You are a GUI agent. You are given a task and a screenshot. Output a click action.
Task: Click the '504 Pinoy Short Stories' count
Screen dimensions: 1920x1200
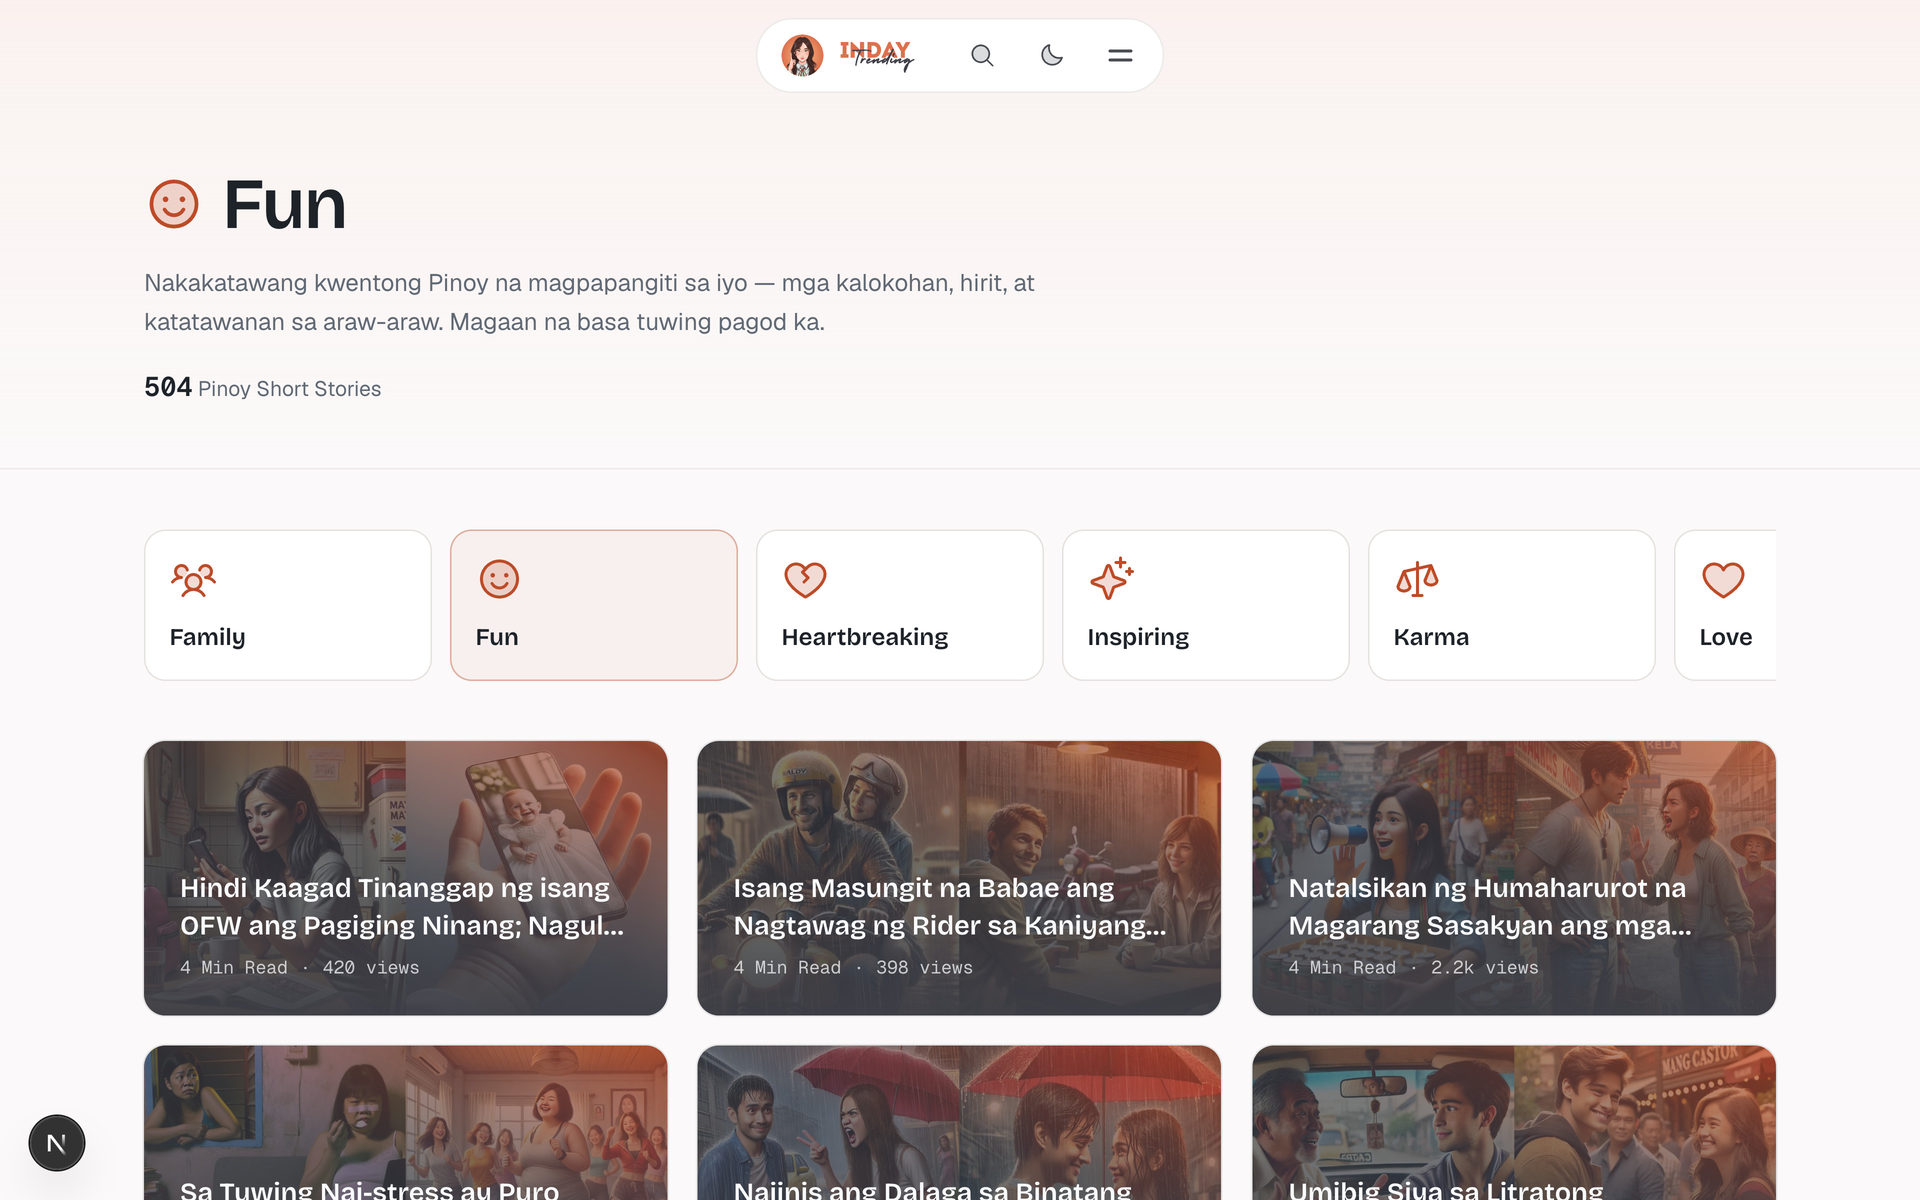[x=263, y=388]
